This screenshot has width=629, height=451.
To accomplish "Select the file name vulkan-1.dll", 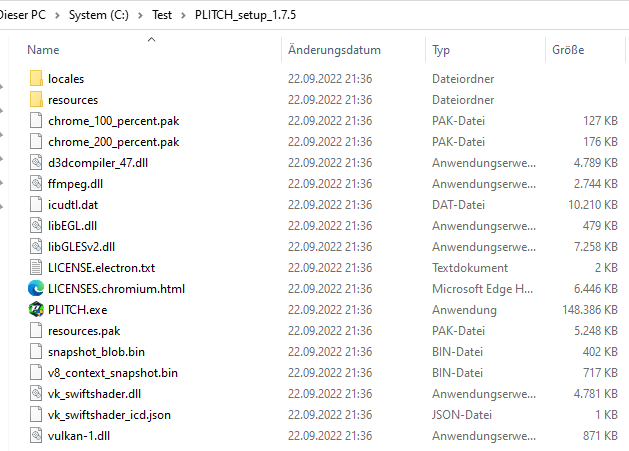I will click(x=79, y=435).
